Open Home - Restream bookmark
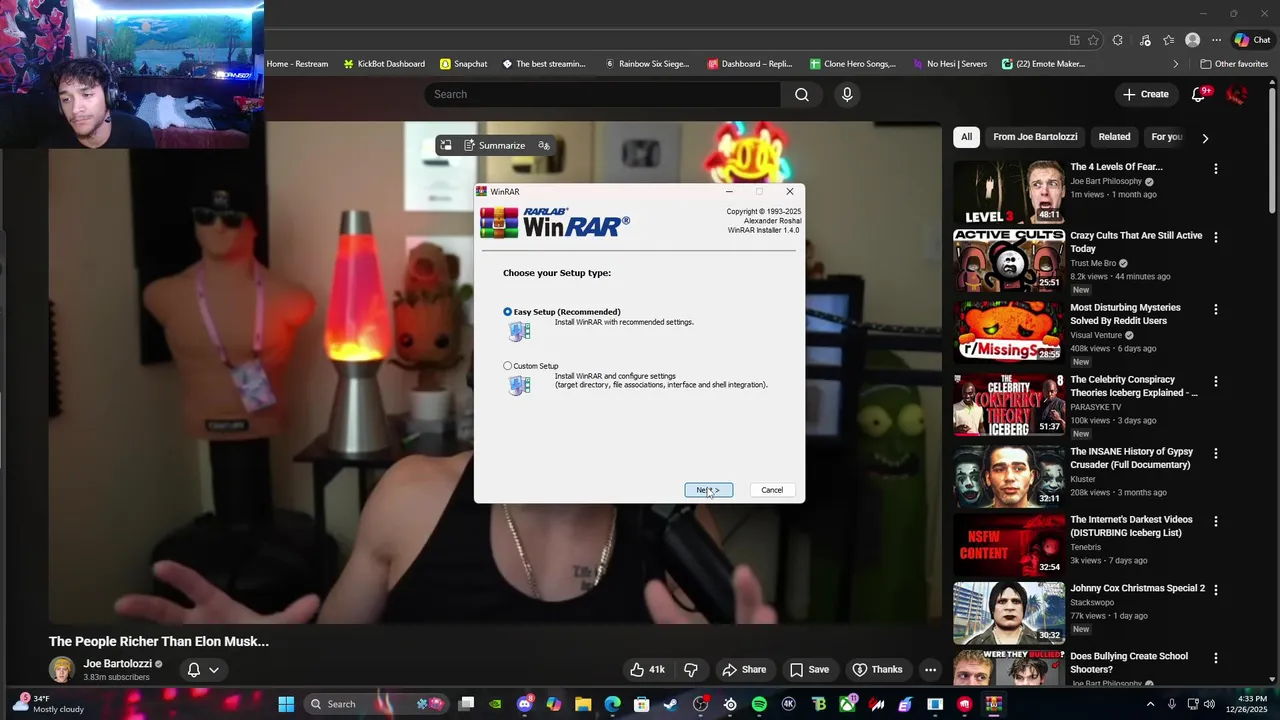1280x720 pixels. [x=297, y=64]
